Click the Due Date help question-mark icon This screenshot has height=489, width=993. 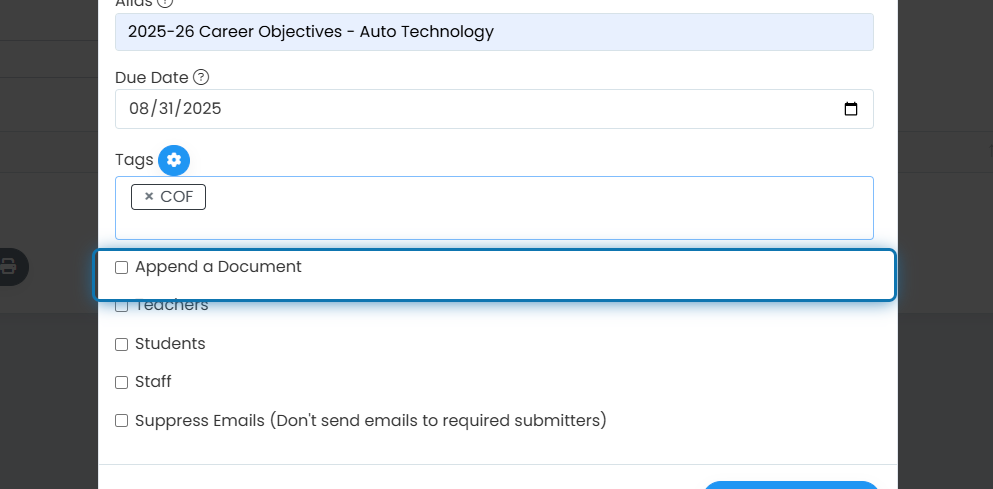(201, 77)
